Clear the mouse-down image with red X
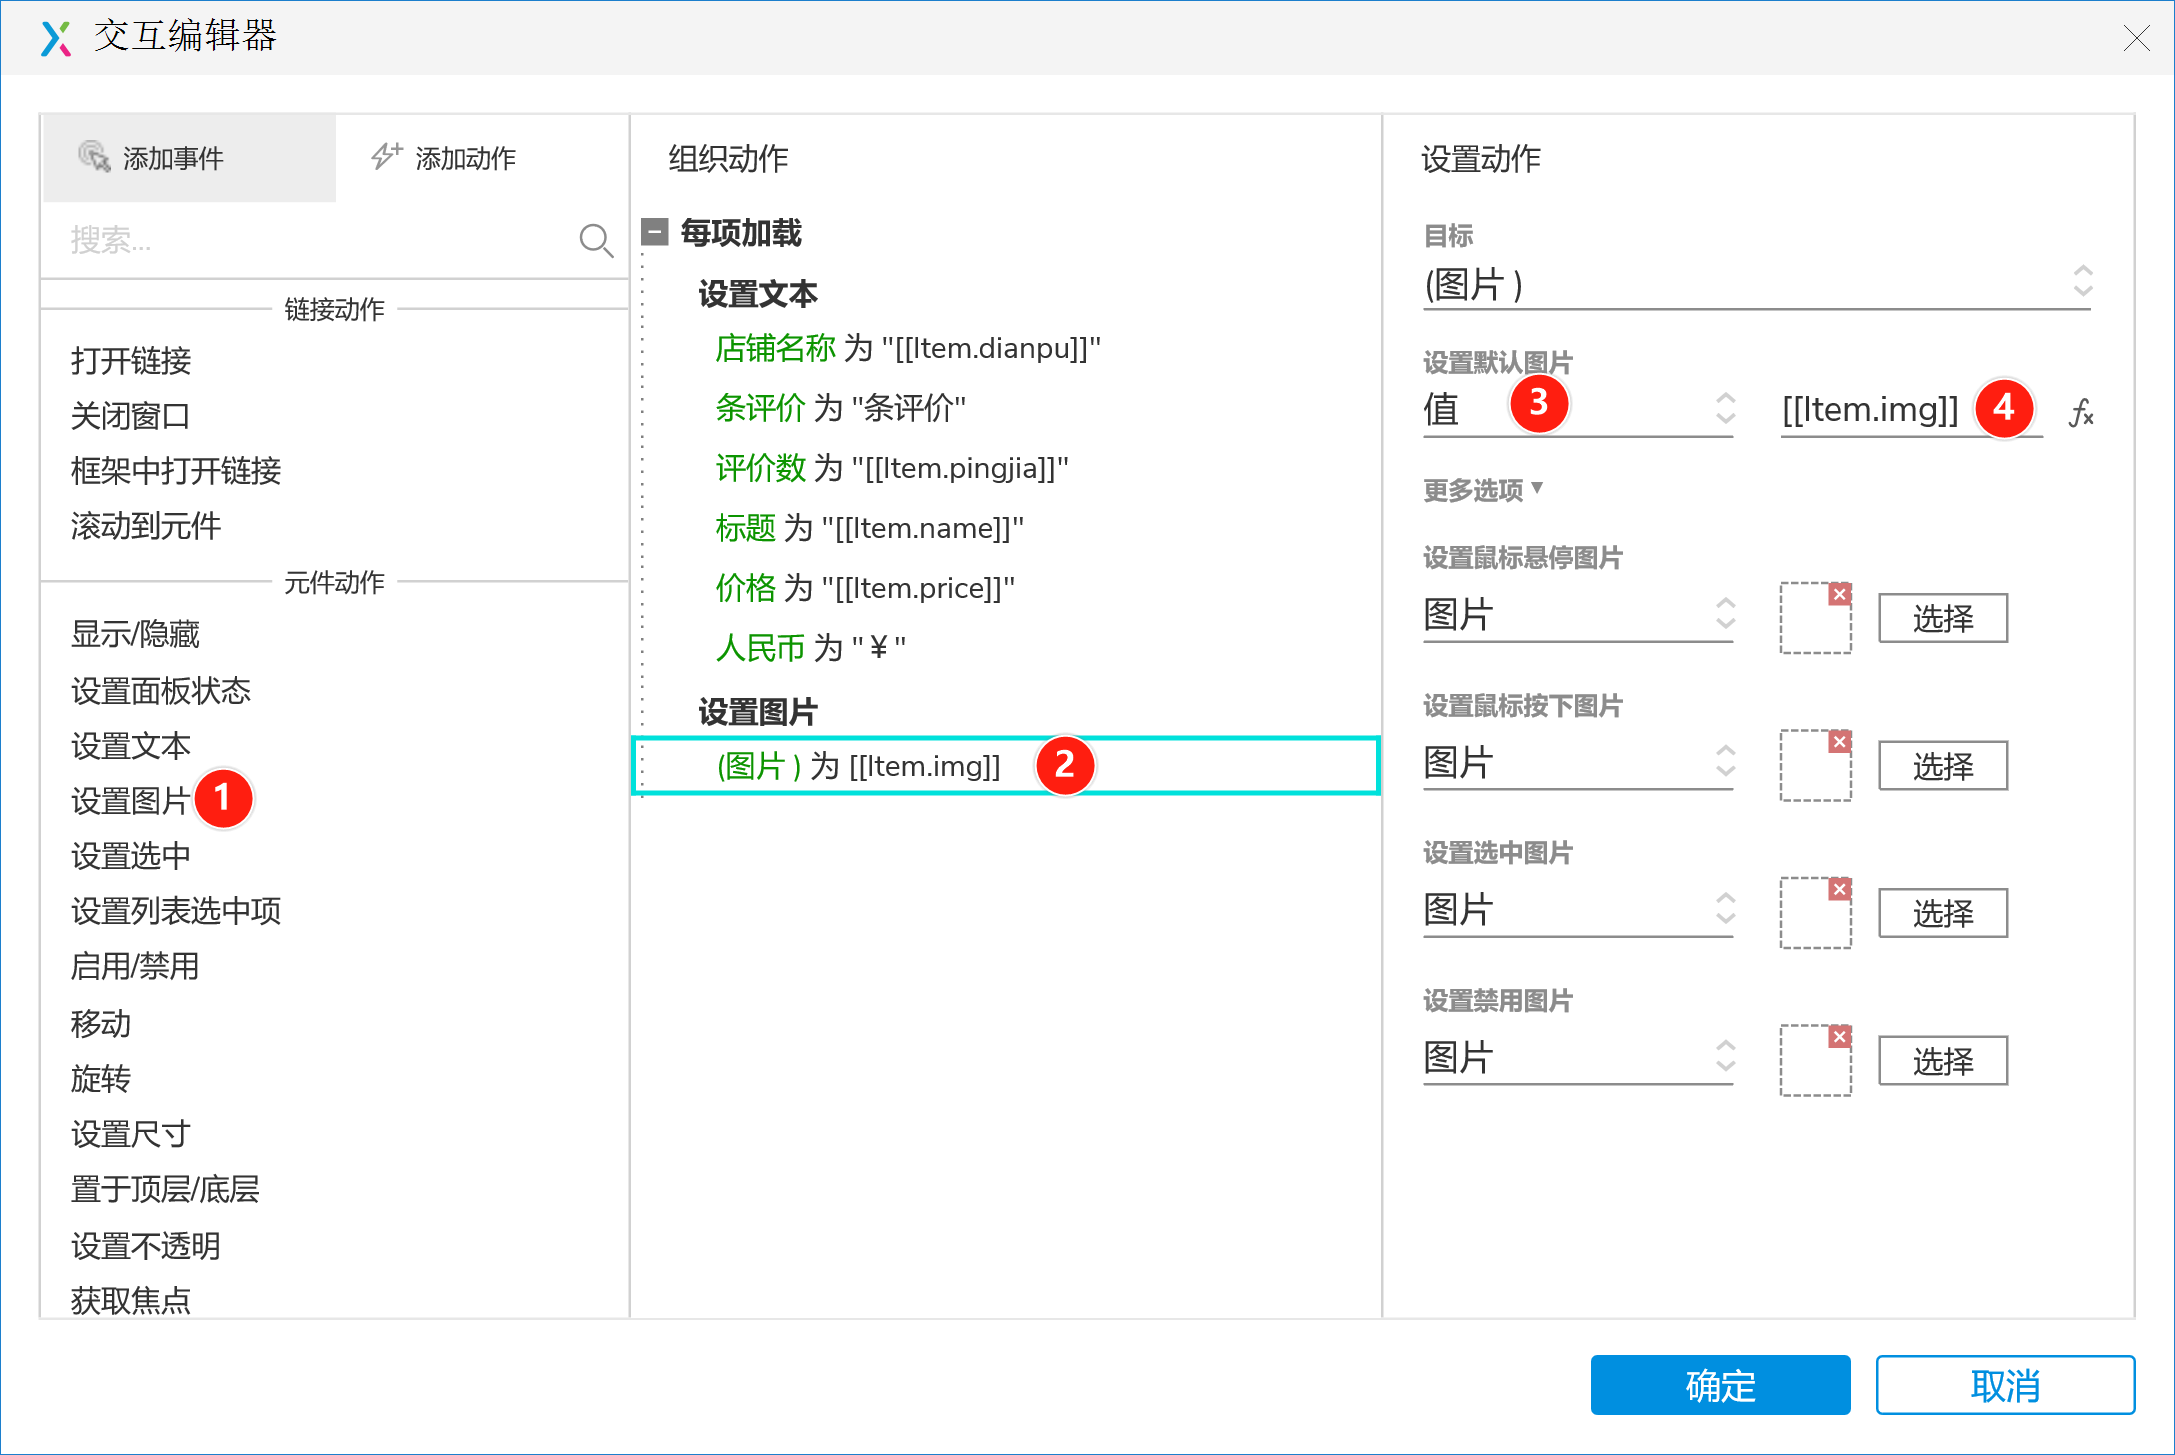The width and height of the screenshot is (2175, 1455). (1839, 742)
